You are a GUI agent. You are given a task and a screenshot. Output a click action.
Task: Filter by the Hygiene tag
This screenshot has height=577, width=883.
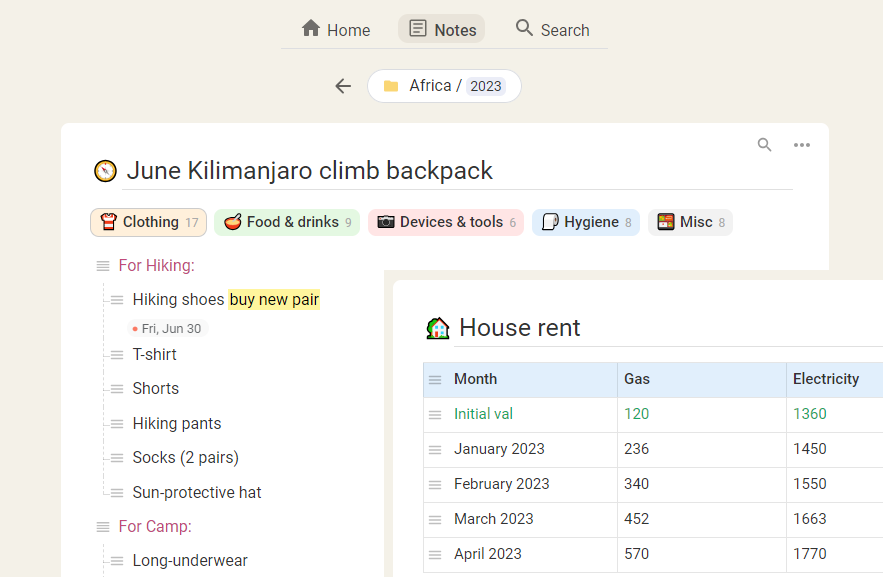click(585, 222)
